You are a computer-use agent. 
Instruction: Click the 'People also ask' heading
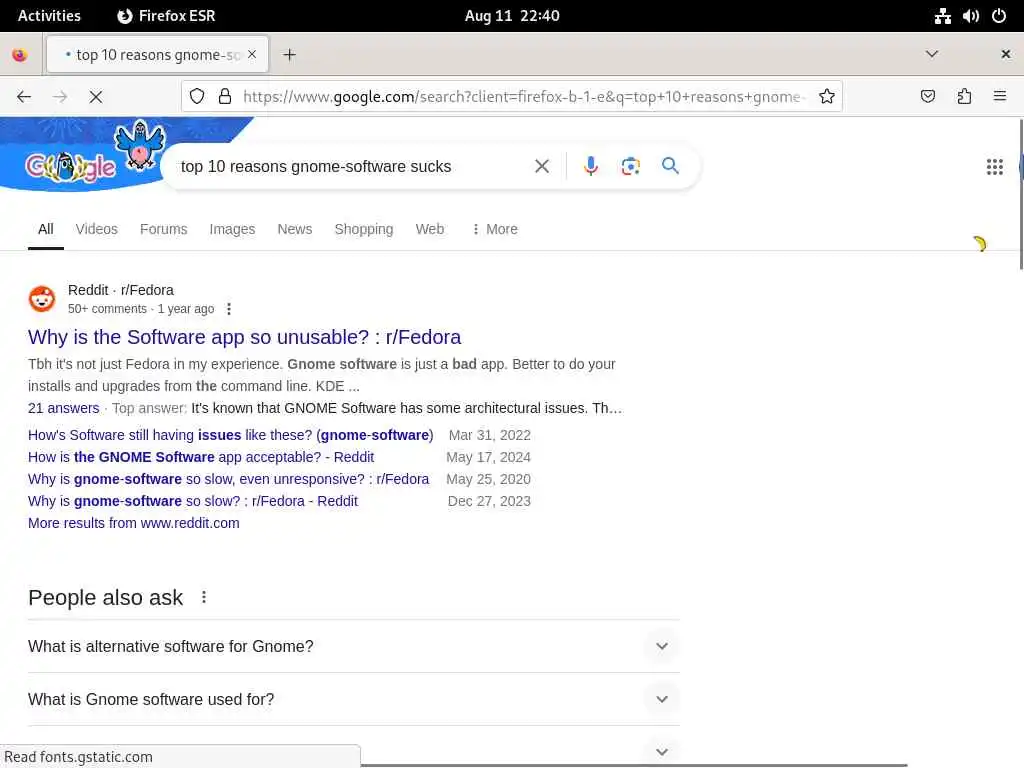tap(105, 598)
